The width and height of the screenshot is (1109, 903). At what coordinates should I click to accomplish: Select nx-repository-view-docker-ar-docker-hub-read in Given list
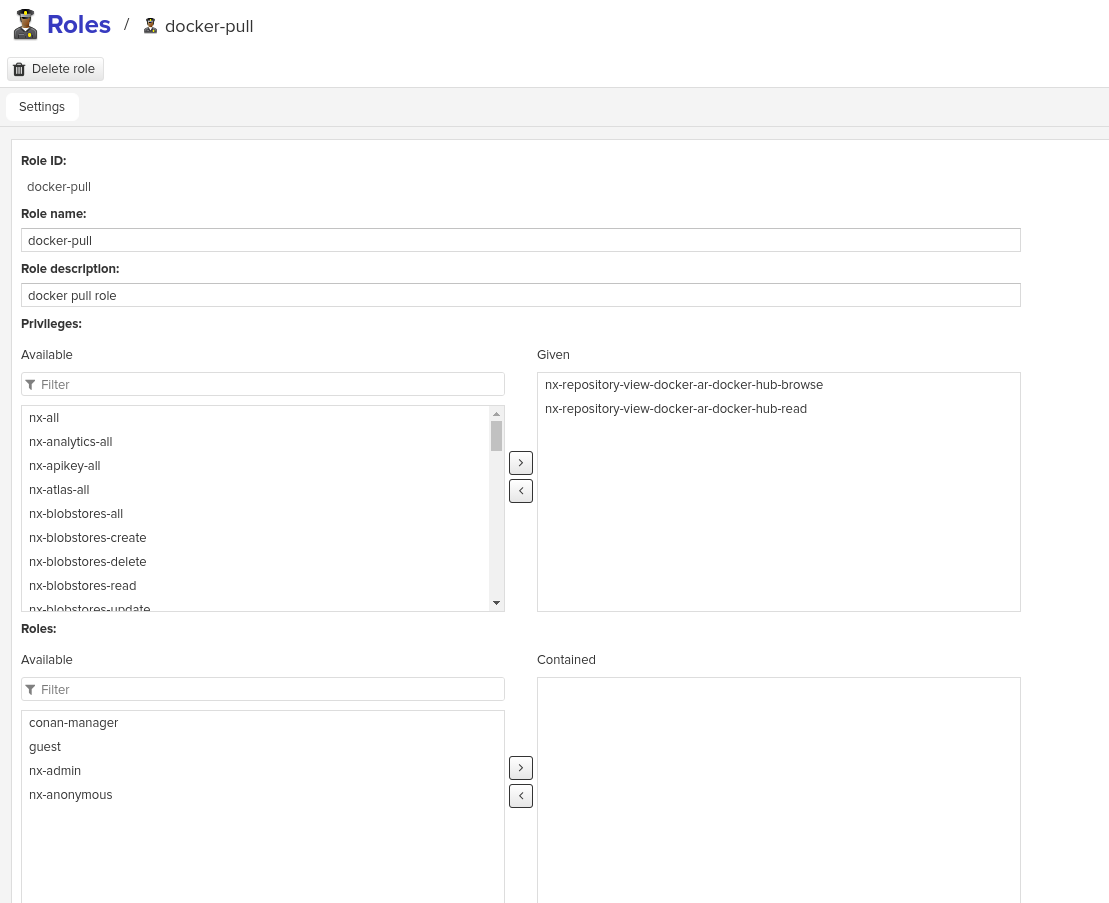[x=676, y=408]
